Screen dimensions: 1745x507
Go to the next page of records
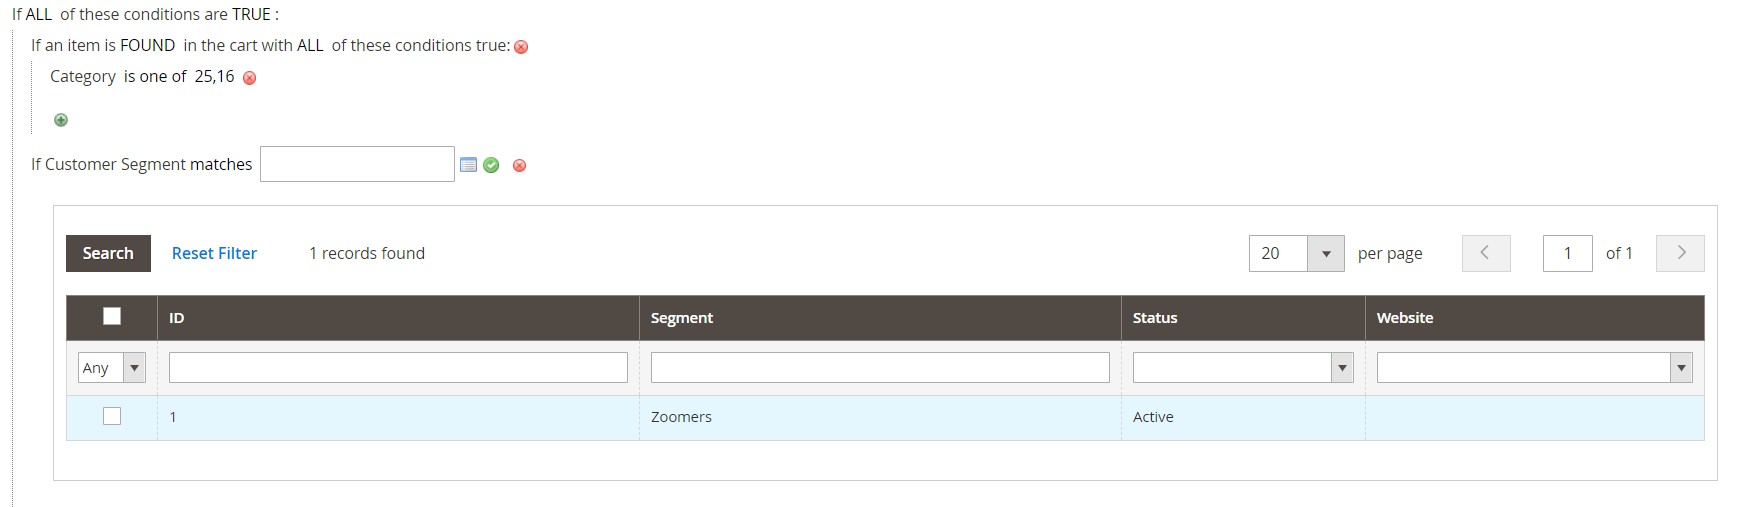pos(1680,253)
